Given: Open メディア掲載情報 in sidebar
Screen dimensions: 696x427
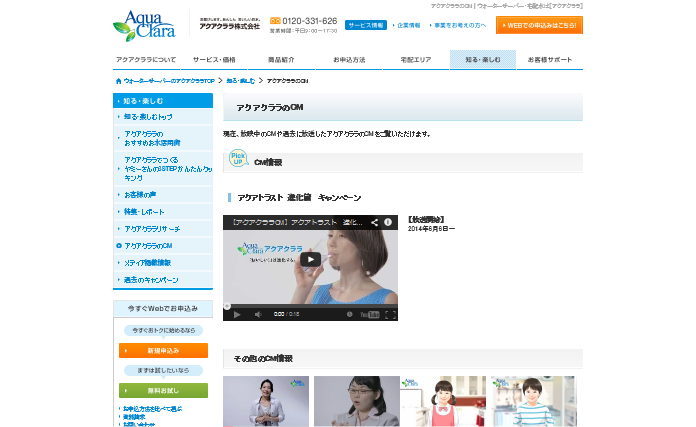Looking at the screenshot, I should (163, 263).
